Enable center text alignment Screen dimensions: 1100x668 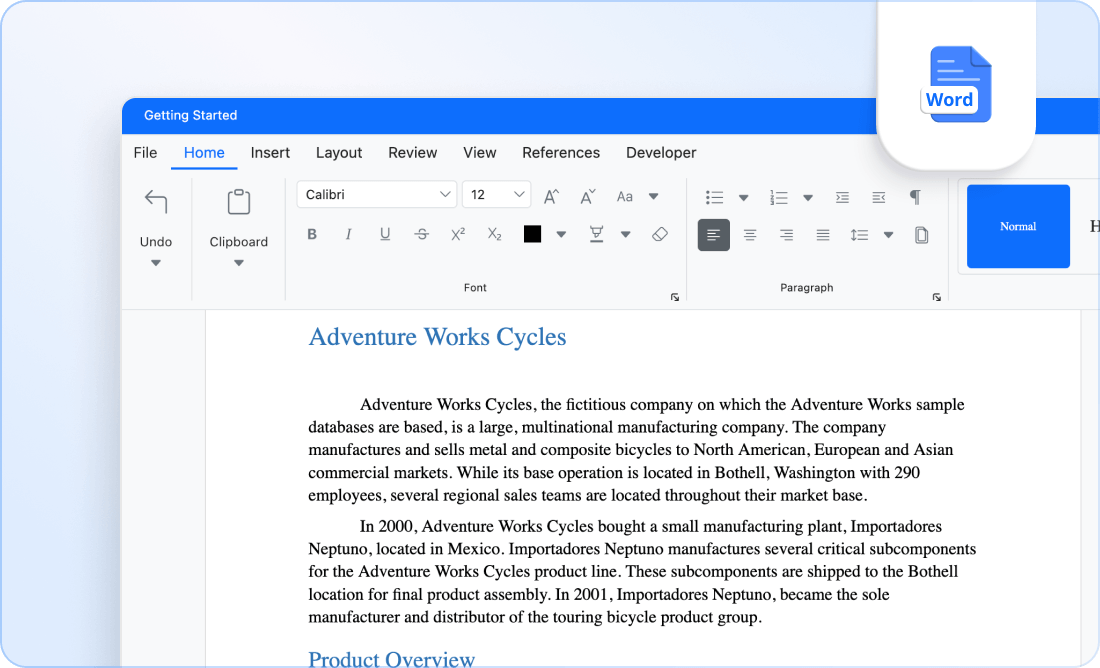point(750,234)
